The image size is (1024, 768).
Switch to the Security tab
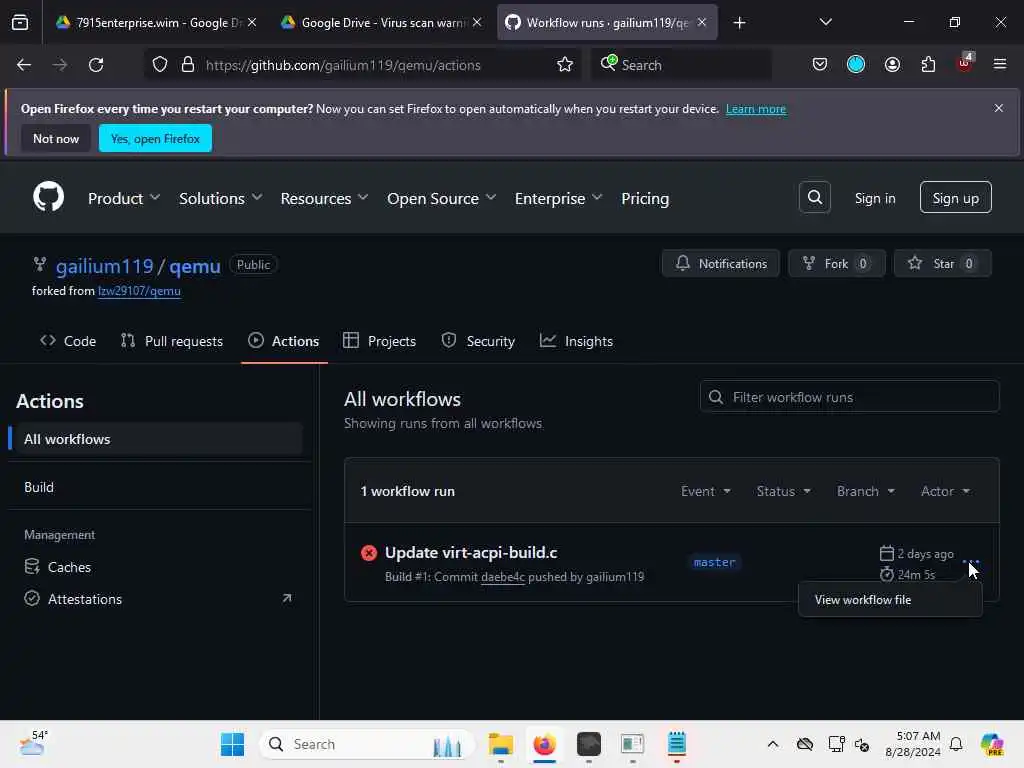point(478,341)
